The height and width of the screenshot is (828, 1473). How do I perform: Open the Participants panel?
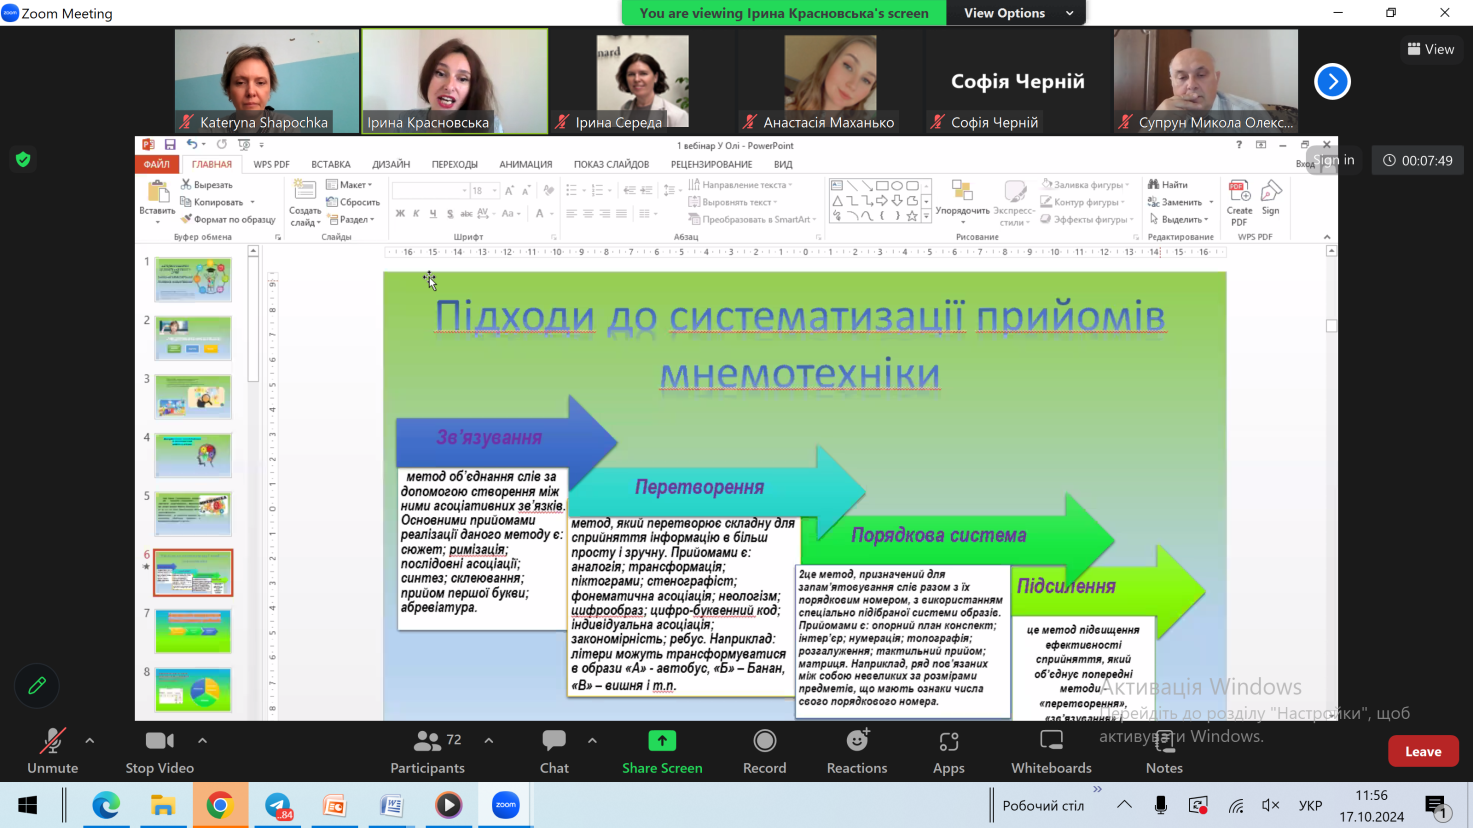(x=427, y=751)
